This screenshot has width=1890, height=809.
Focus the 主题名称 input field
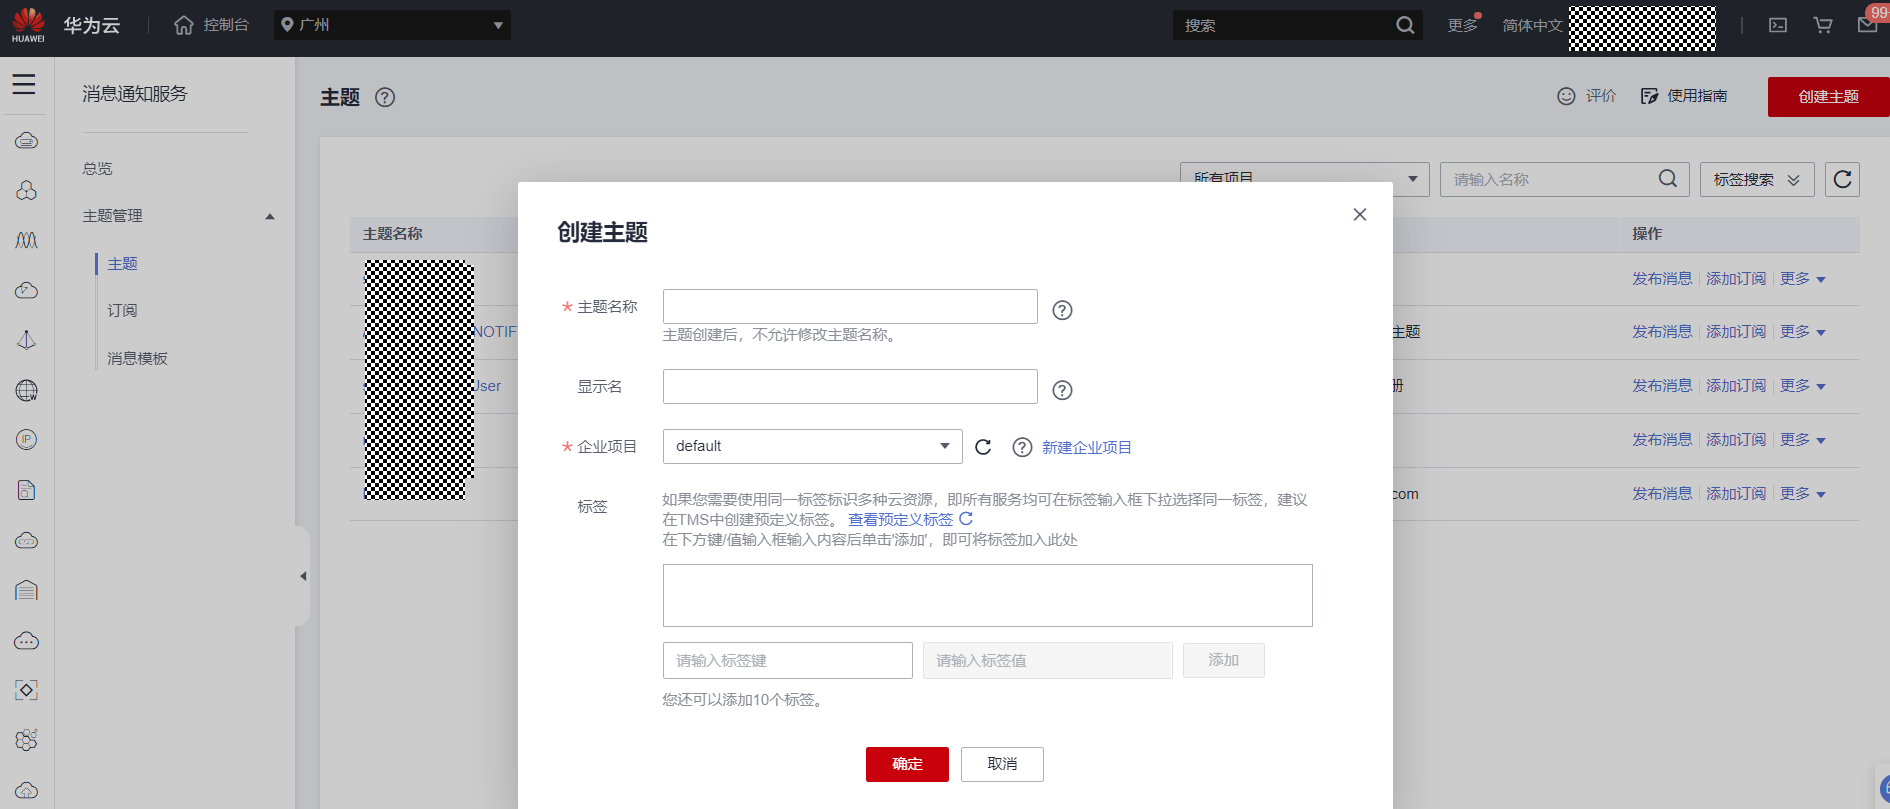pyautogui.click(x=850, y=306)
